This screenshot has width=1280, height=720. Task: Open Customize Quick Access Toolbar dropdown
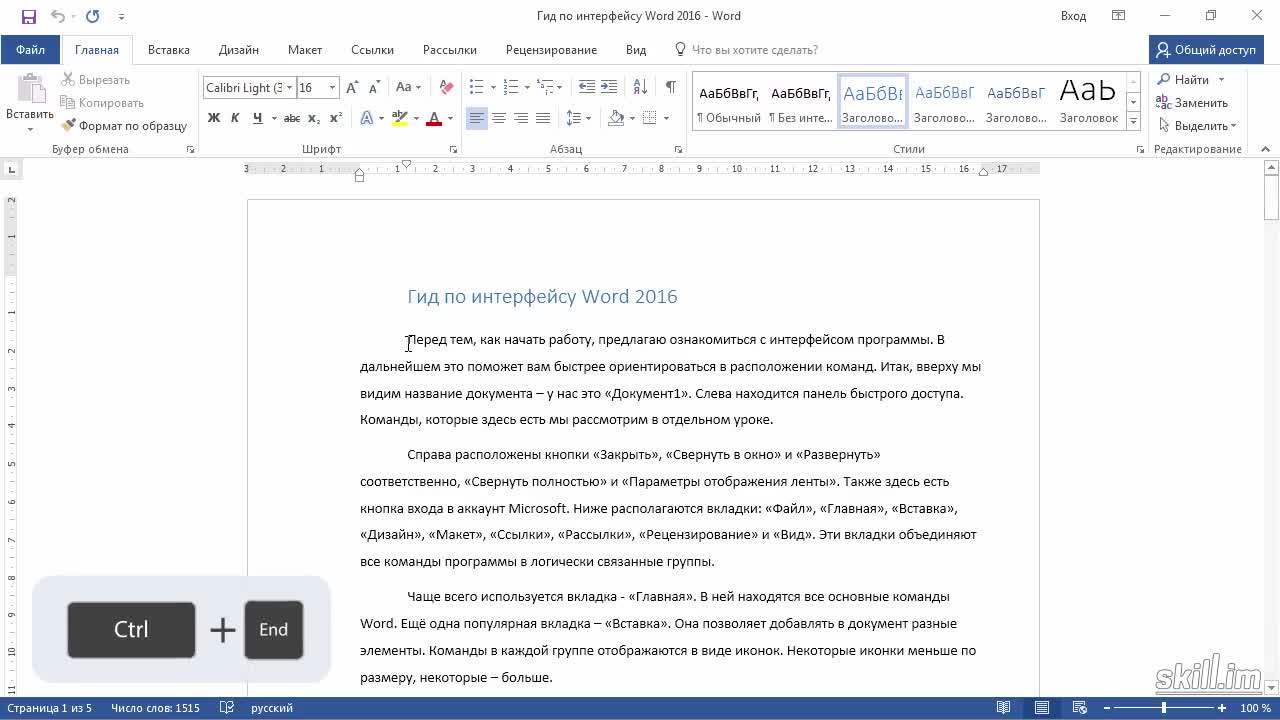pyautogui.click(x=121, y=16)
